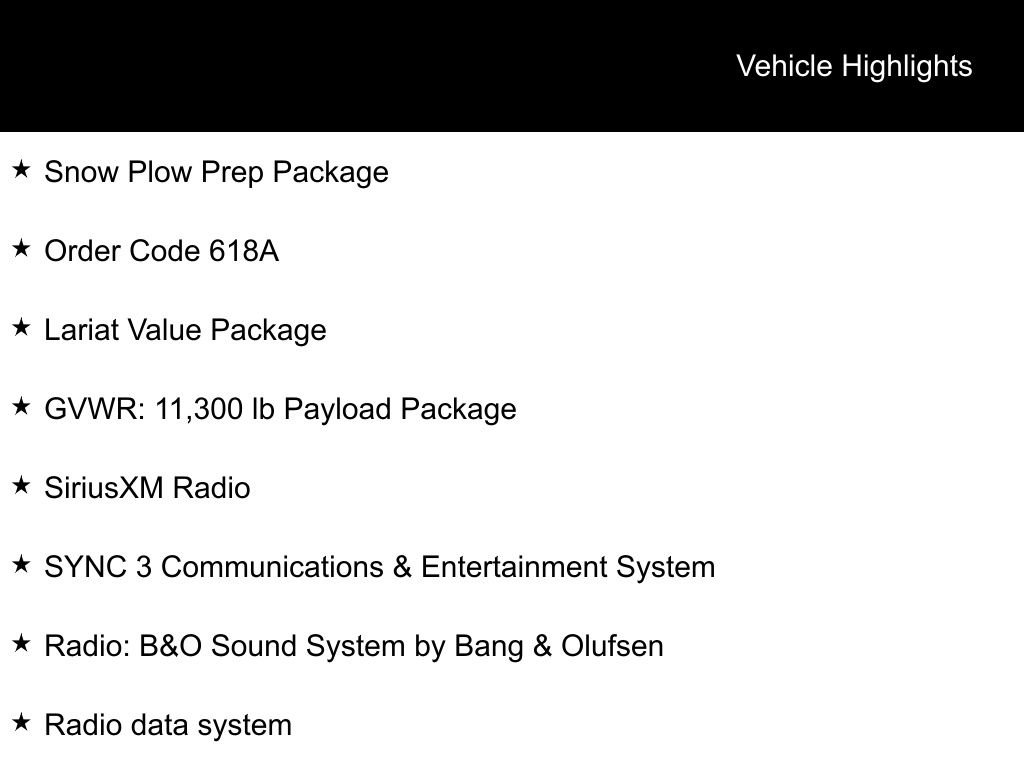This screenshot has width=1024, height=768.
Task: Click the Order Code 618A line
Action: pyautogui.click(x=161, y=251)
